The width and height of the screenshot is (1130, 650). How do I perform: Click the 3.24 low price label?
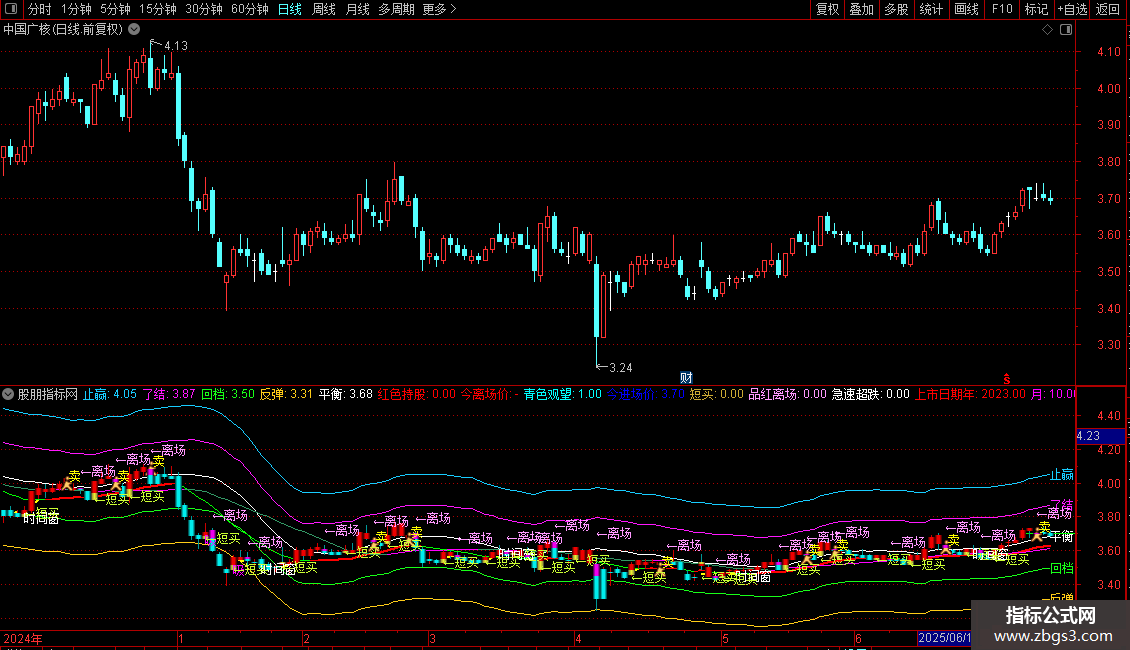coord(620,368)
